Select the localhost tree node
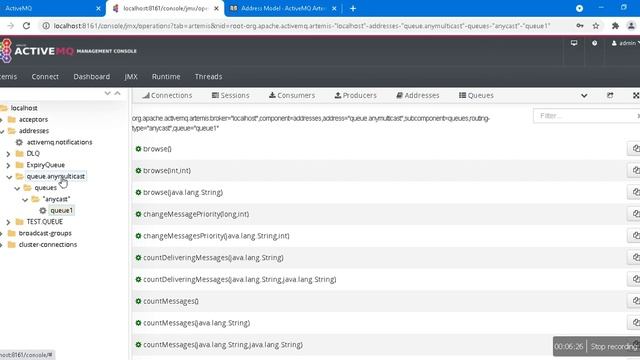 point(24,108)
